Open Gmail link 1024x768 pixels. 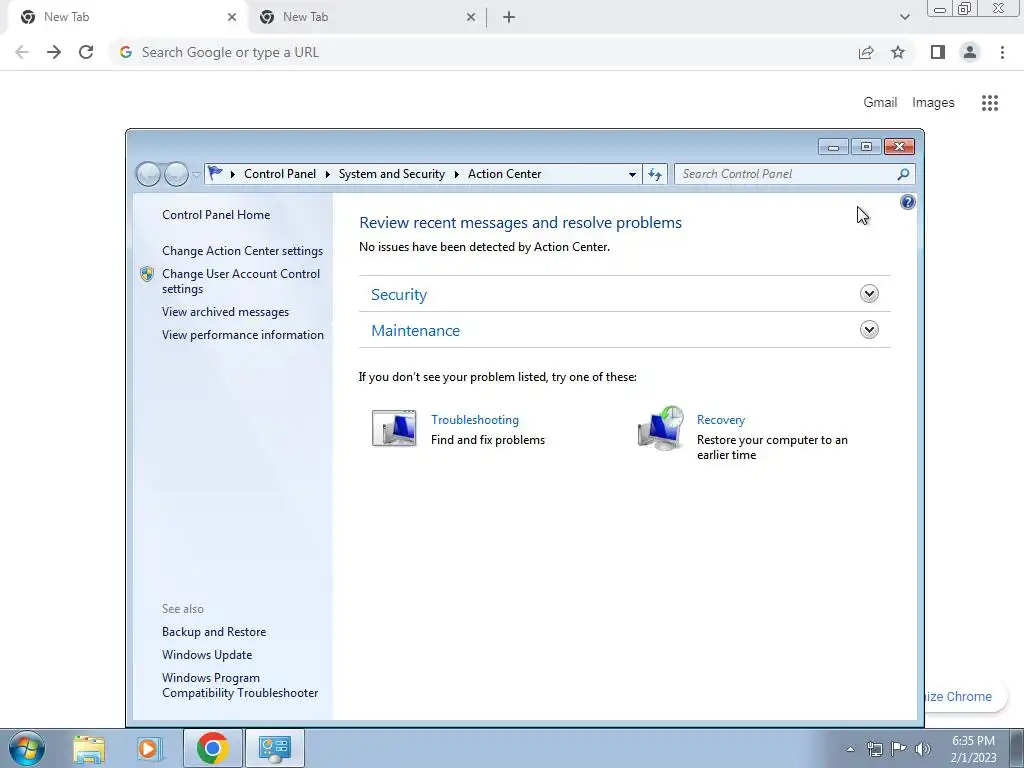(x=880, y=103)
